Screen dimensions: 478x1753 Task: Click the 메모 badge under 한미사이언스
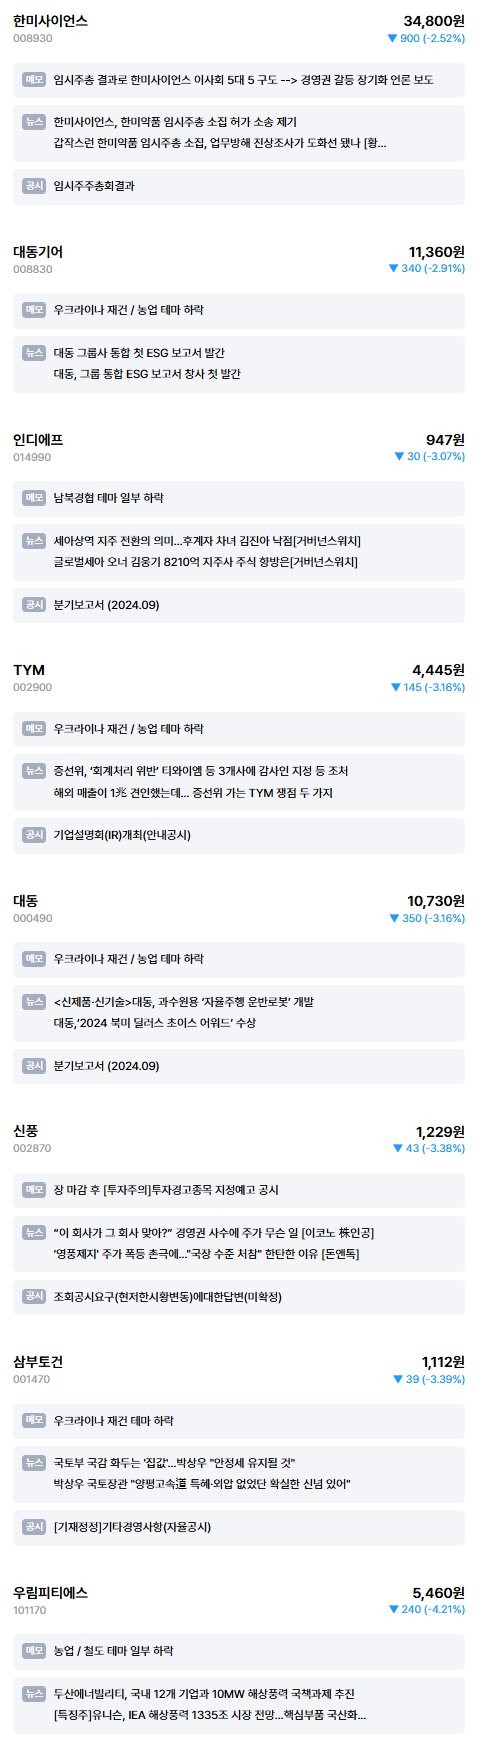(34, 79)
